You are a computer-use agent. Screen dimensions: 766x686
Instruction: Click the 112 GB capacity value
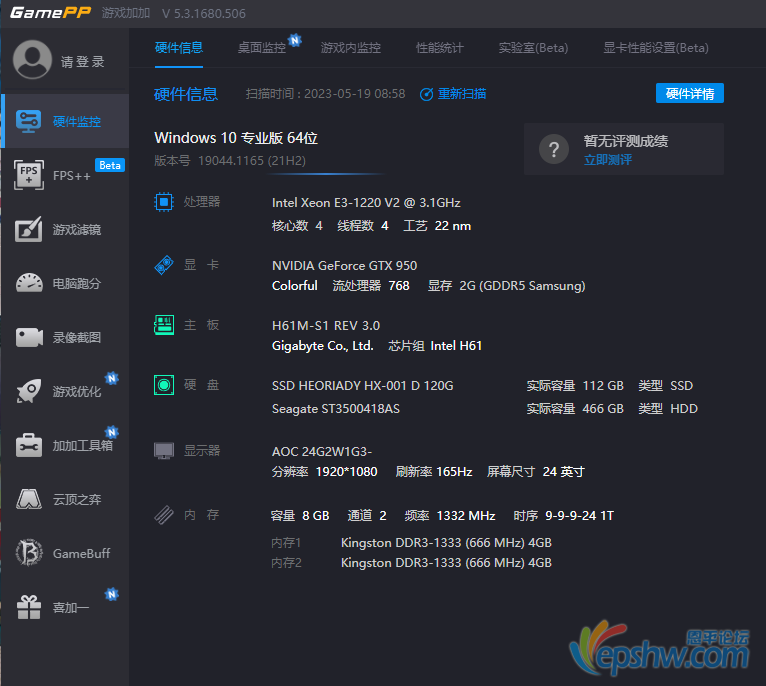tap(603, 386)
